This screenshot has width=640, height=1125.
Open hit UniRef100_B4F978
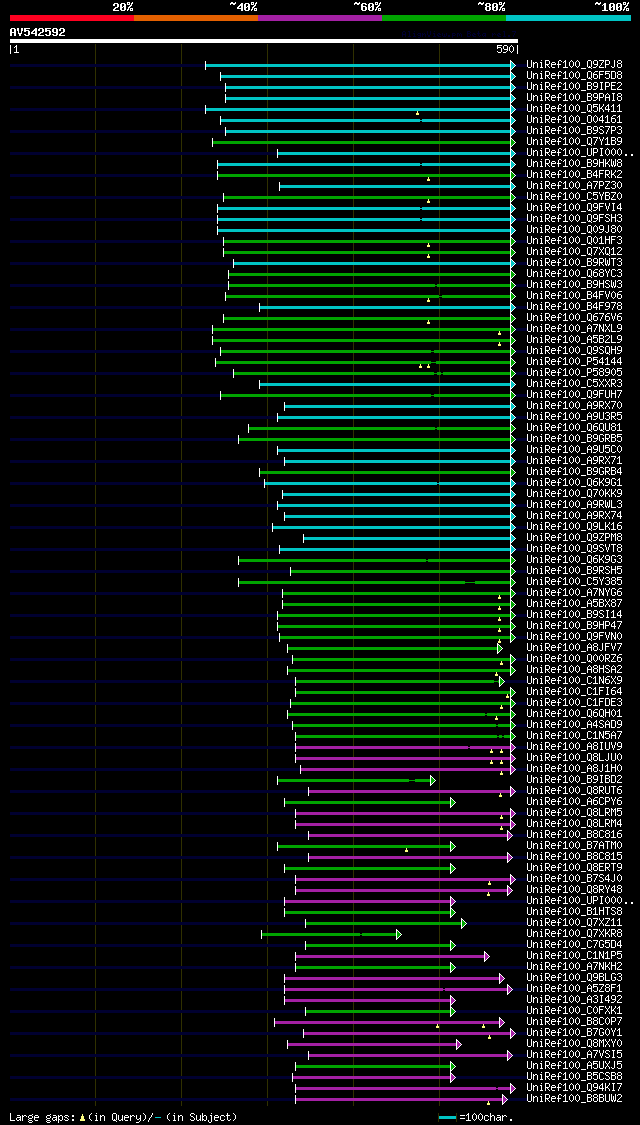574,306
